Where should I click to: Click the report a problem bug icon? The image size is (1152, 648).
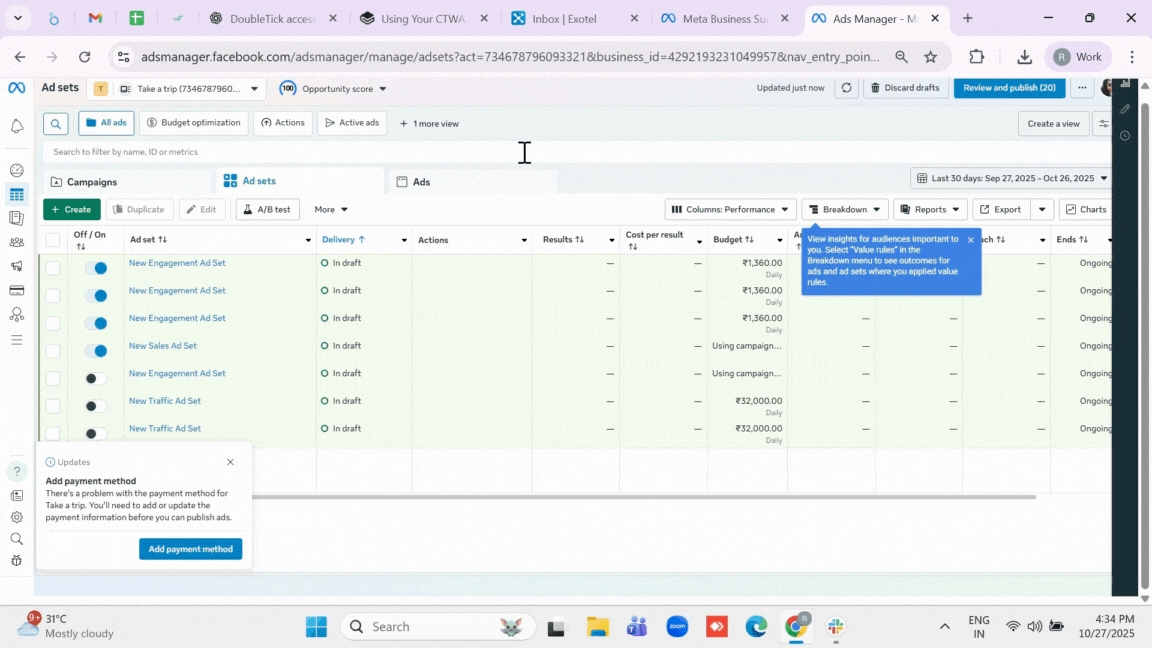(x=17, y=560)
